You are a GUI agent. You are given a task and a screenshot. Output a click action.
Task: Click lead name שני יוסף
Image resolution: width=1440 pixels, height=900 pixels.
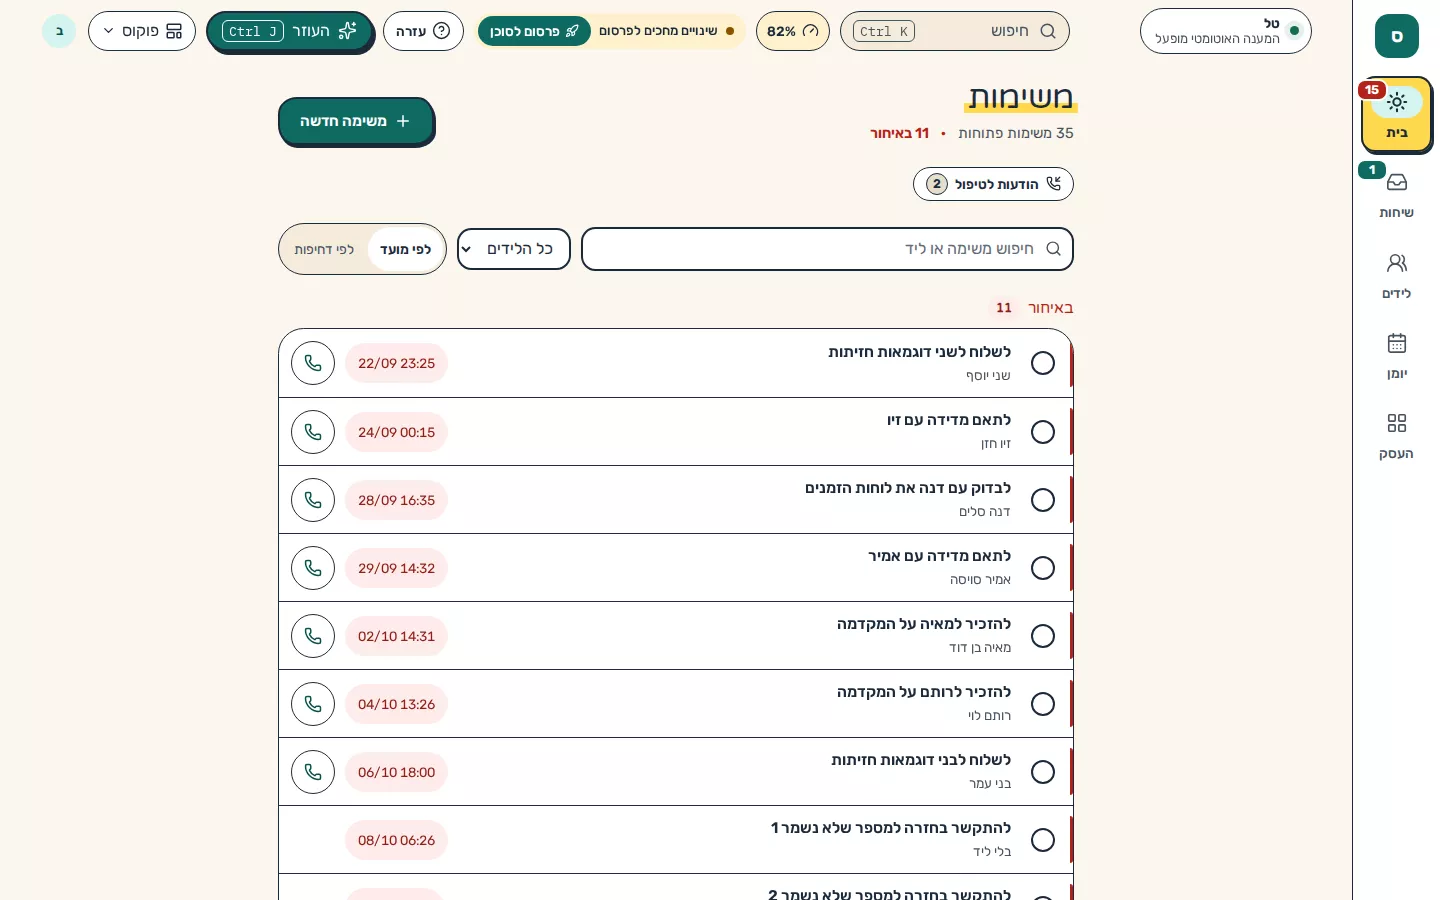(988, 376)
